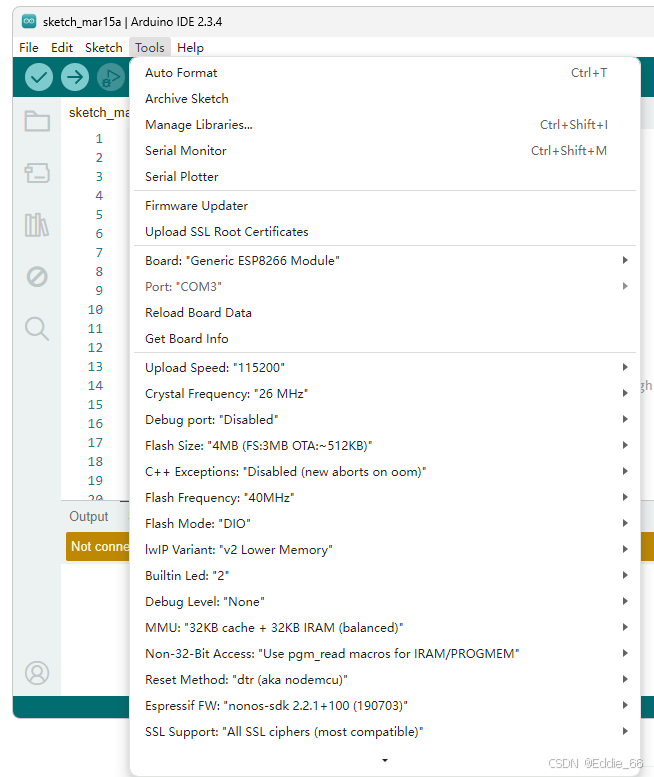
Task: Expand lwIP Variant submenu
Action: click(x=385, y=550)
